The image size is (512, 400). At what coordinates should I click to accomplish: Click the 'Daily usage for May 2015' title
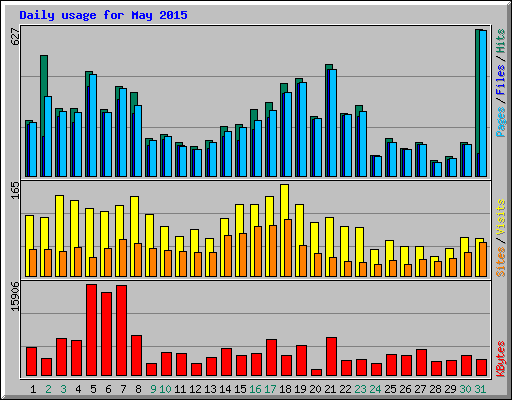coord(103,15)
